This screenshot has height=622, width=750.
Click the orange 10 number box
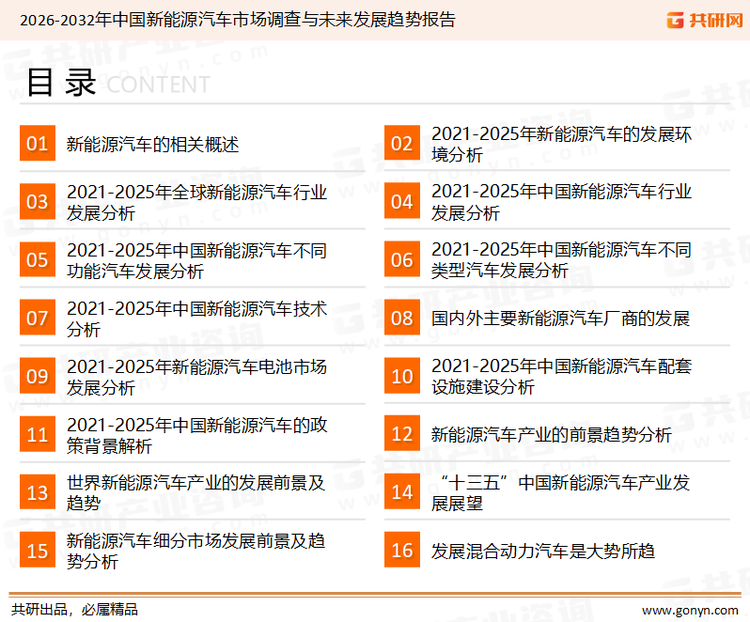coord(402,376)
